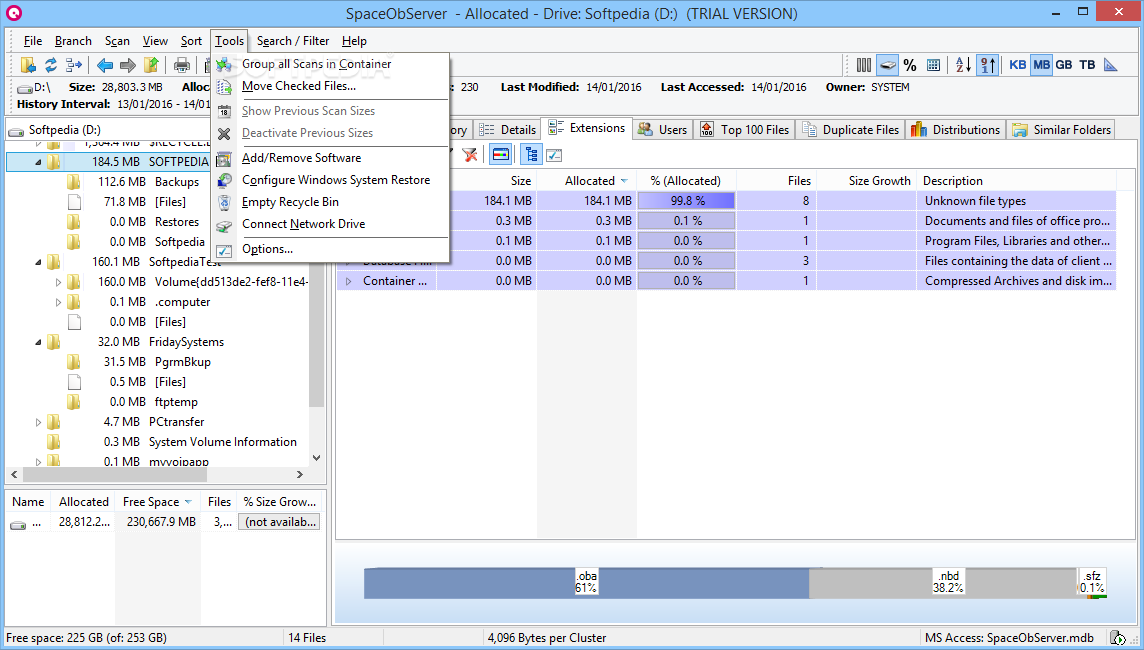Toggle the sort 9-1 by size icon

(x=988, y=65)
